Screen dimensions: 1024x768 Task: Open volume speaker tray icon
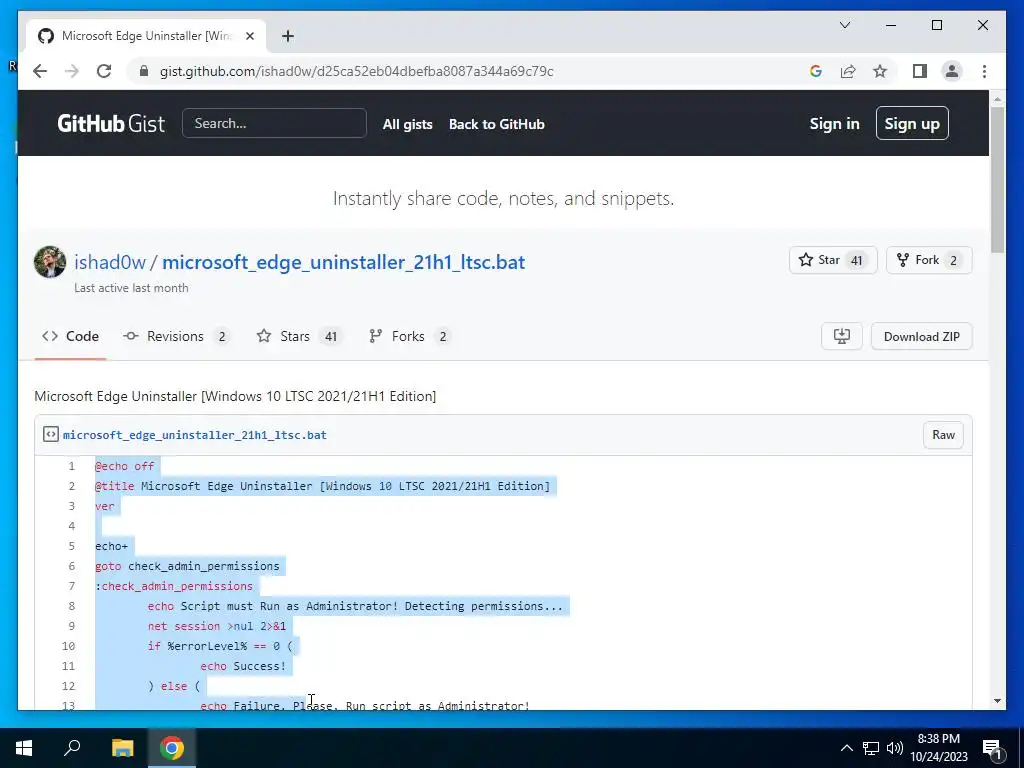895,748
